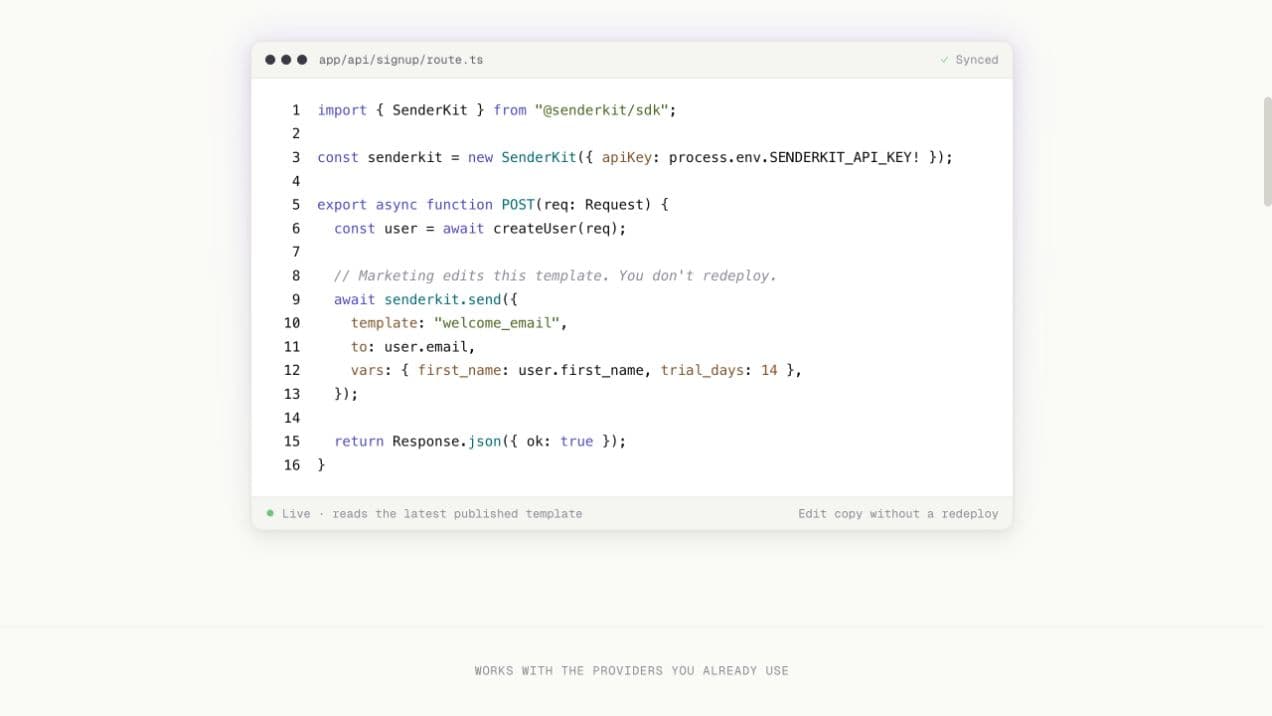Click the "welcome_email" template string
This screenshot has height=716, width=1272.
click(497, 322)
